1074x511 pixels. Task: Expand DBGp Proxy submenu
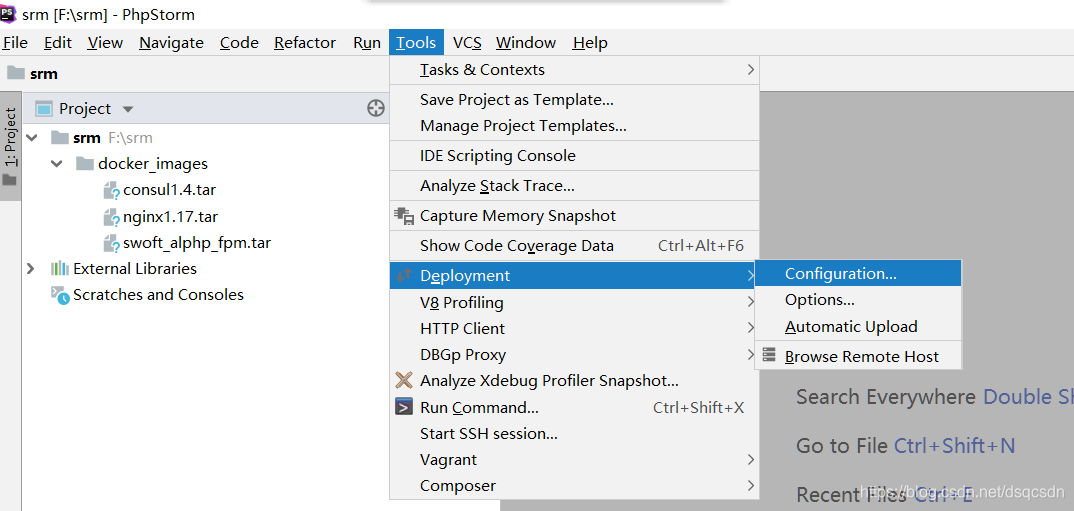[751, 355]
